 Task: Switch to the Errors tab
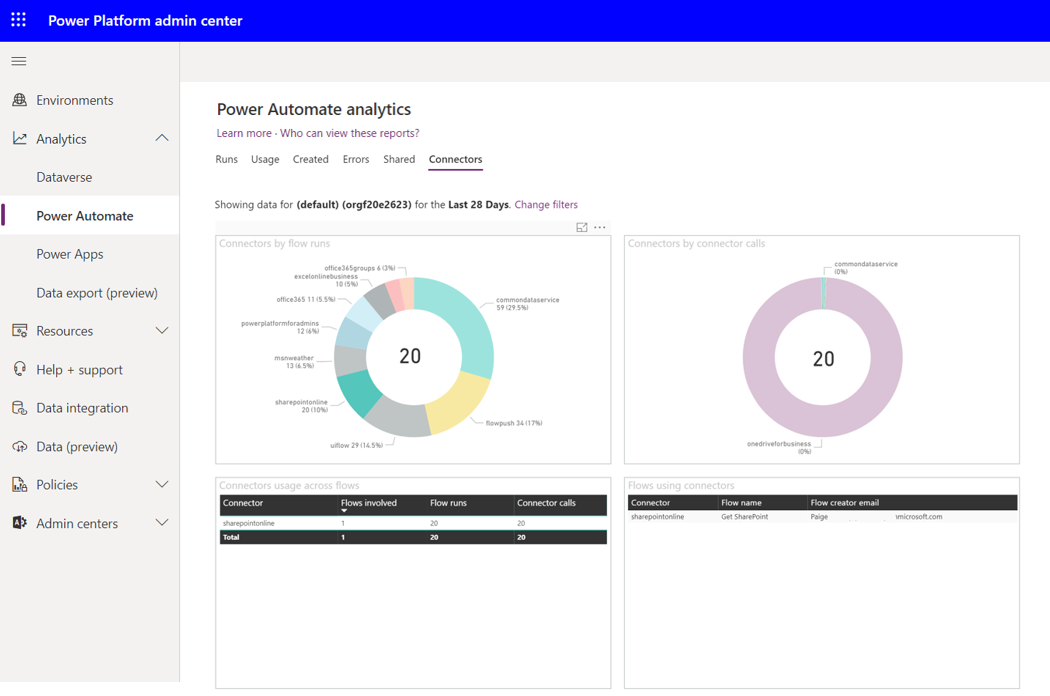(x=355, y=159)
